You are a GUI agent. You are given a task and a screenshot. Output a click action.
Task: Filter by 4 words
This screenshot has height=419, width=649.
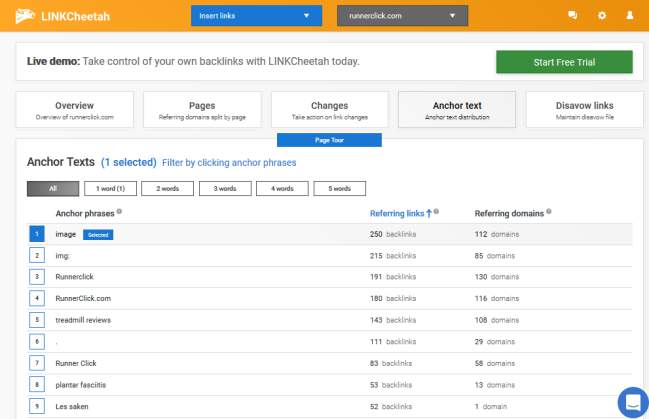click(282, 188)
